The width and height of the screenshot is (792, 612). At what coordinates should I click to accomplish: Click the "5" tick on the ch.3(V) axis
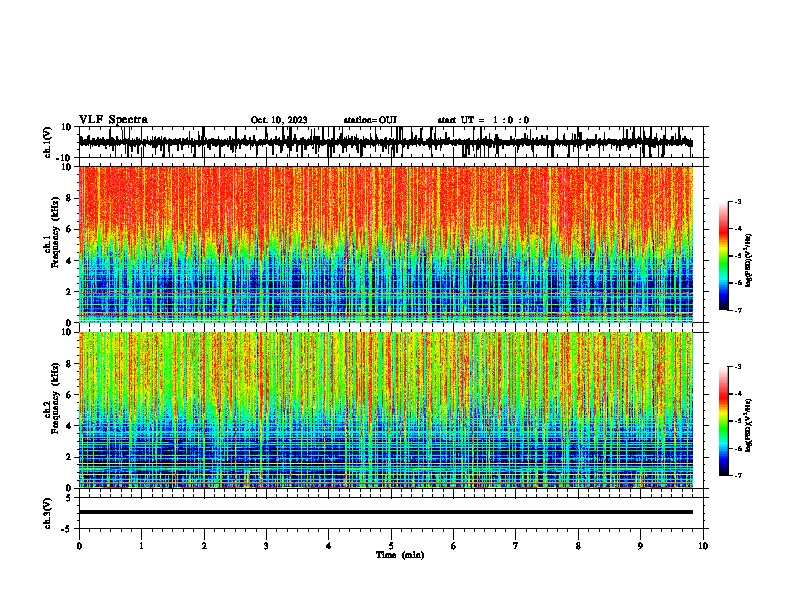click(70, 498)
